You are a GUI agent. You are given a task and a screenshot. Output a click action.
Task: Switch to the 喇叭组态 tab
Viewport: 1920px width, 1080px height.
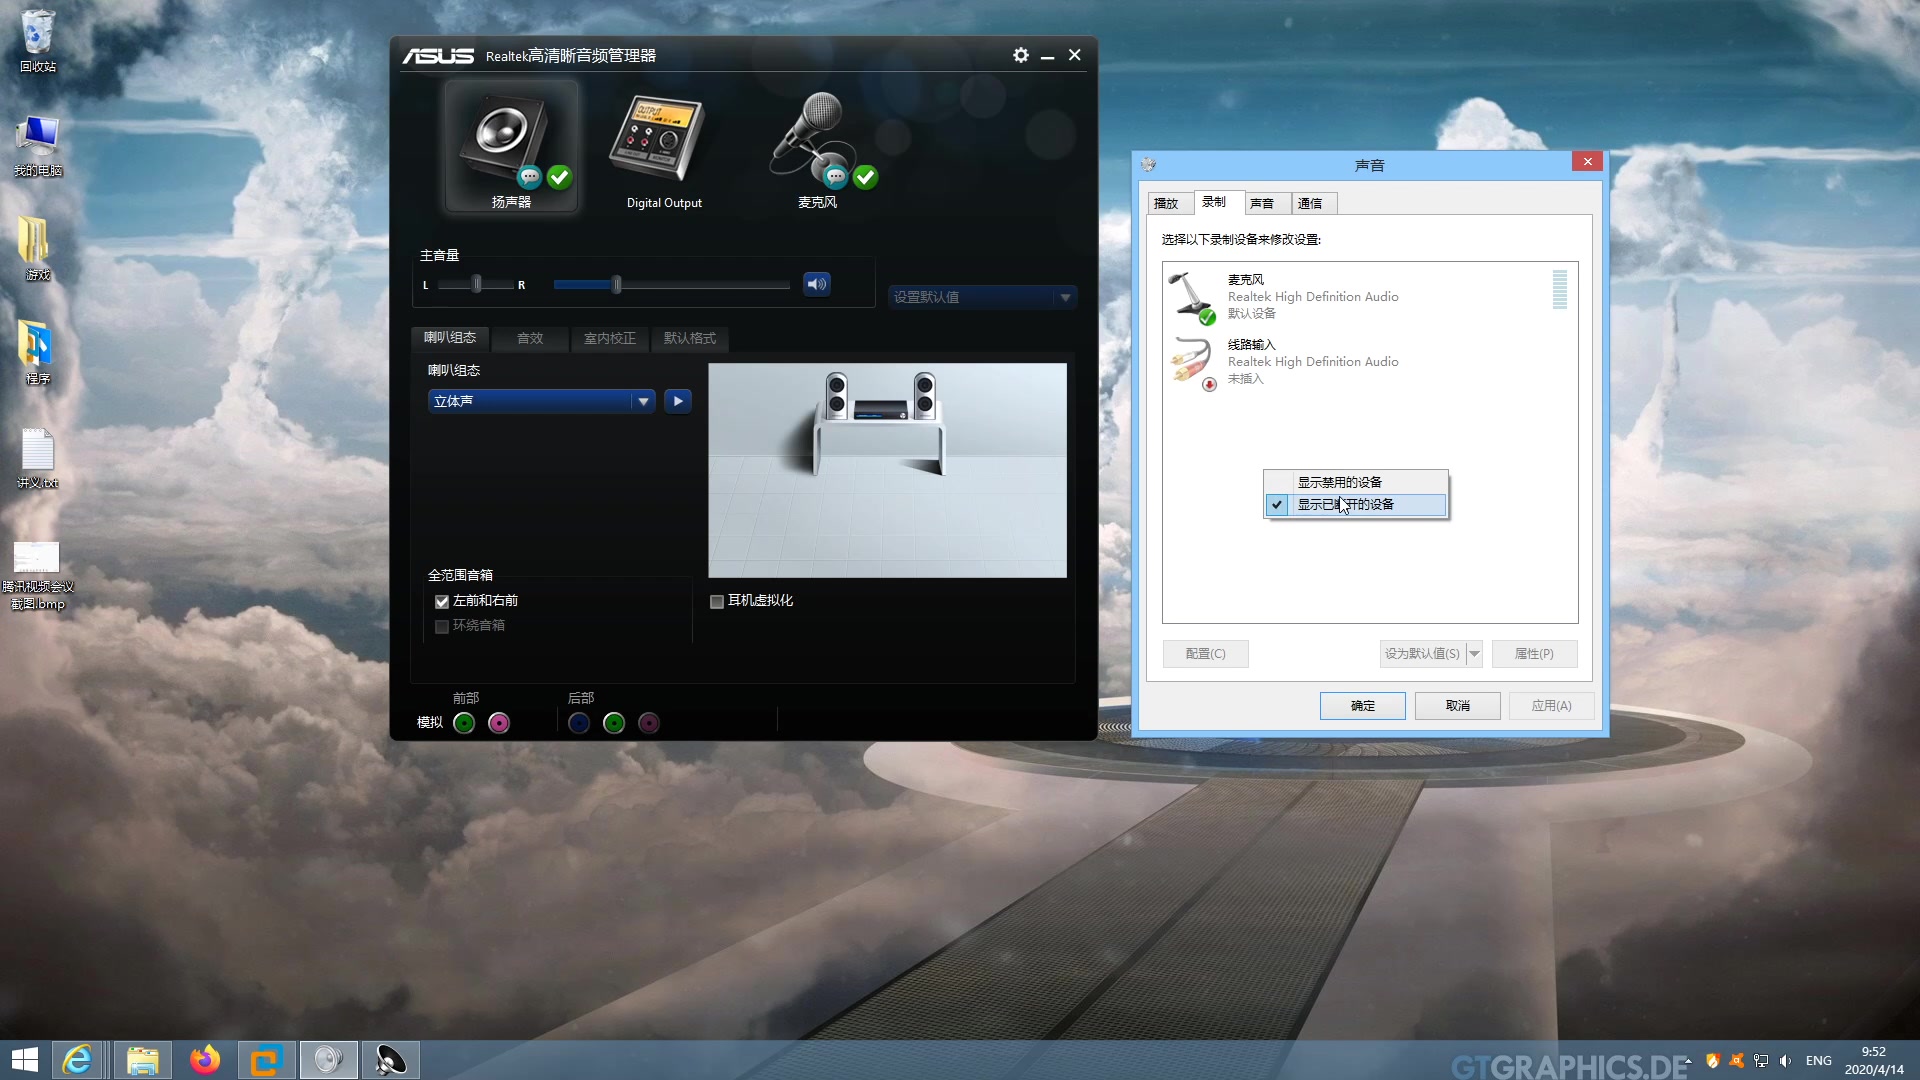point(449,338)
